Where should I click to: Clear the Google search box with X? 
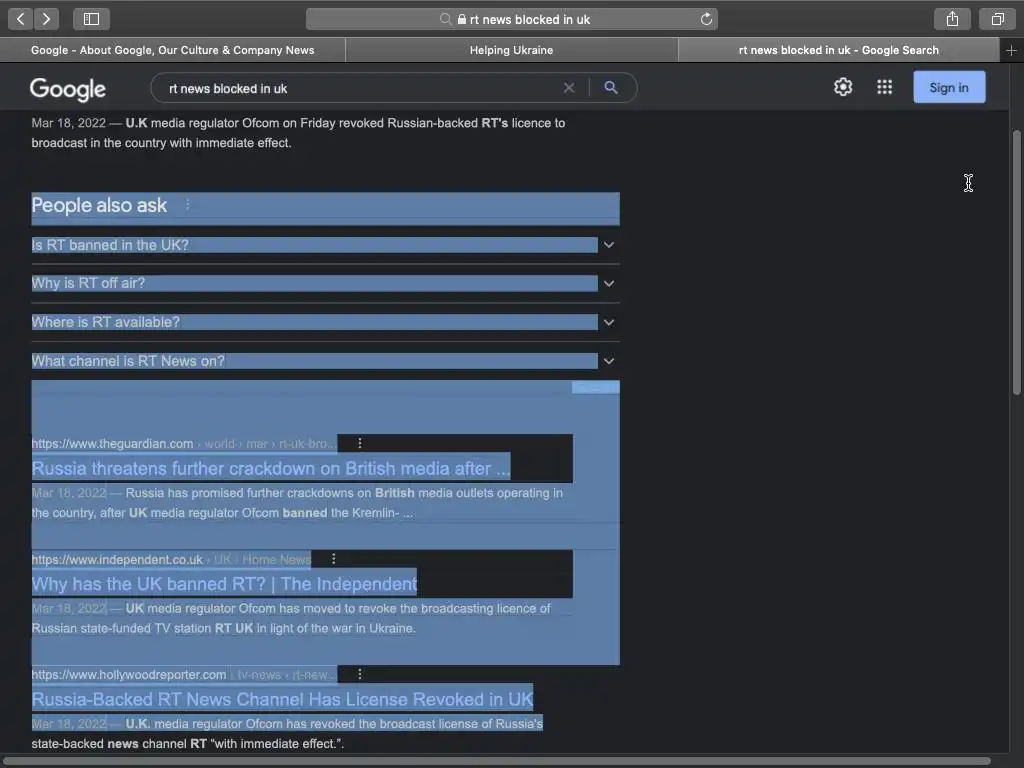569,88
